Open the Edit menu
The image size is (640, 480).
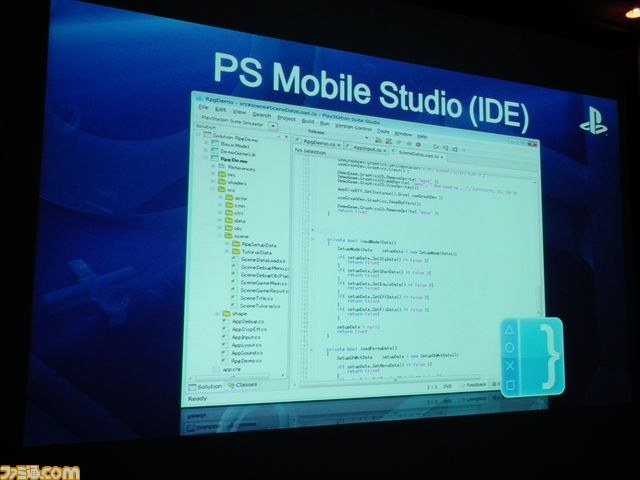click(x=220, y=110)
